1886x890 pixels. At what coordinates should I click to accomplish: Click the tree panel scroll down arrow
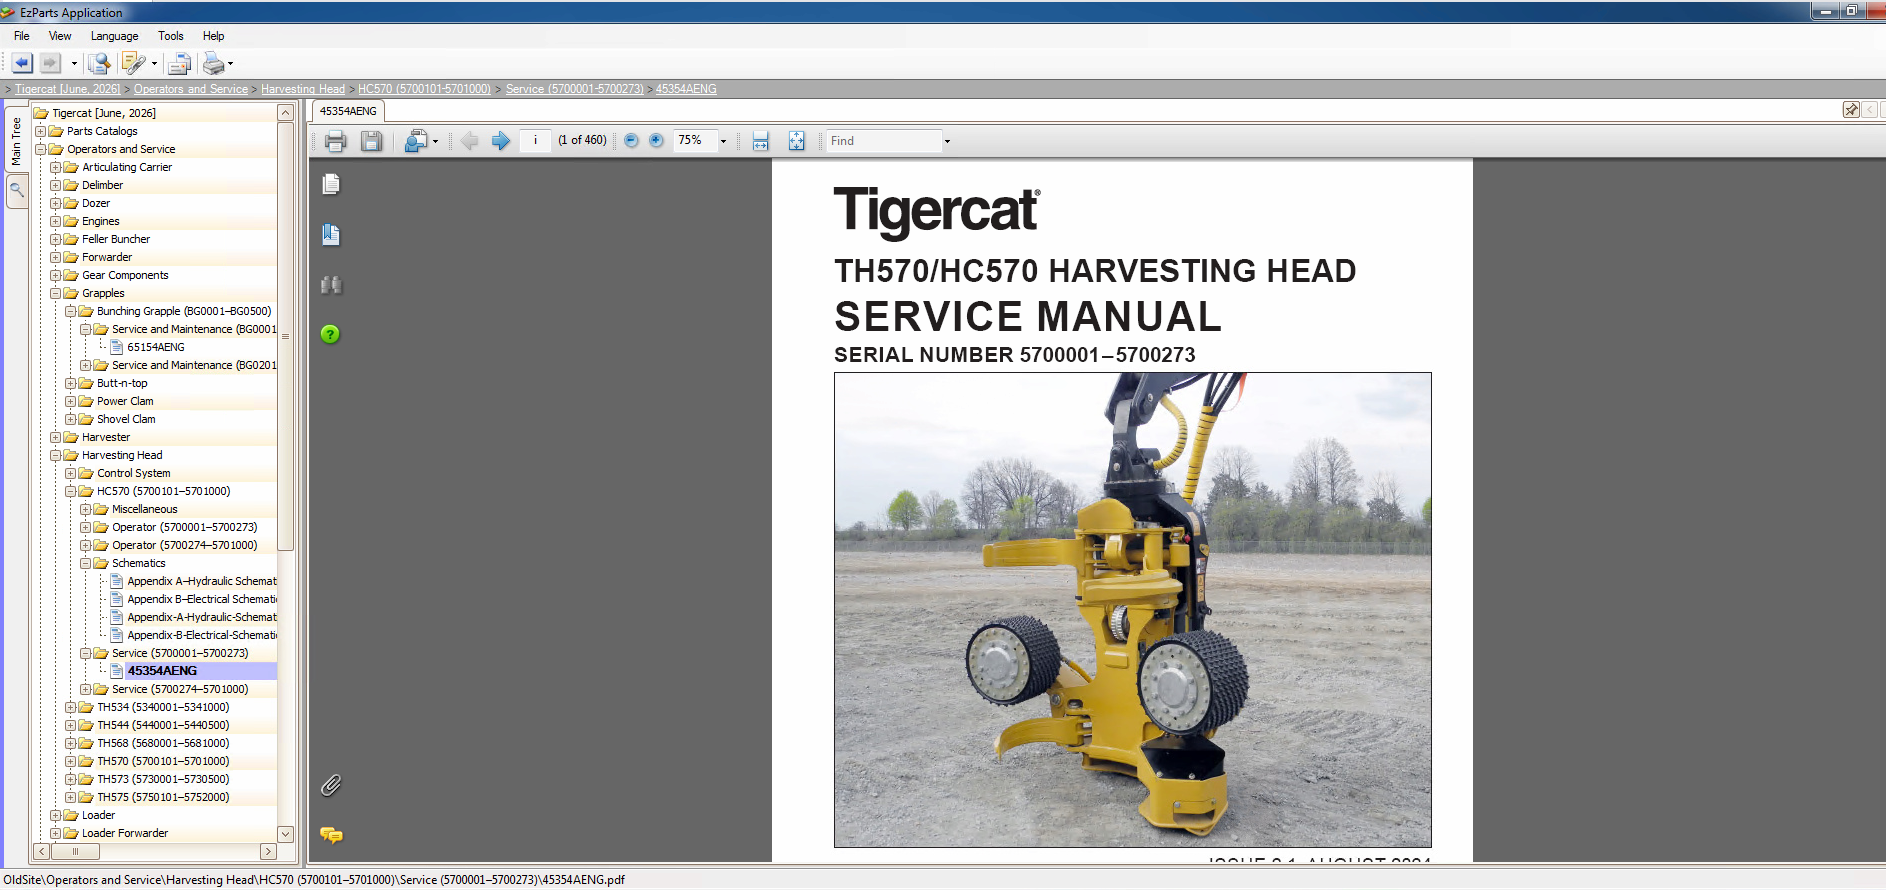(x=285, y=834)
